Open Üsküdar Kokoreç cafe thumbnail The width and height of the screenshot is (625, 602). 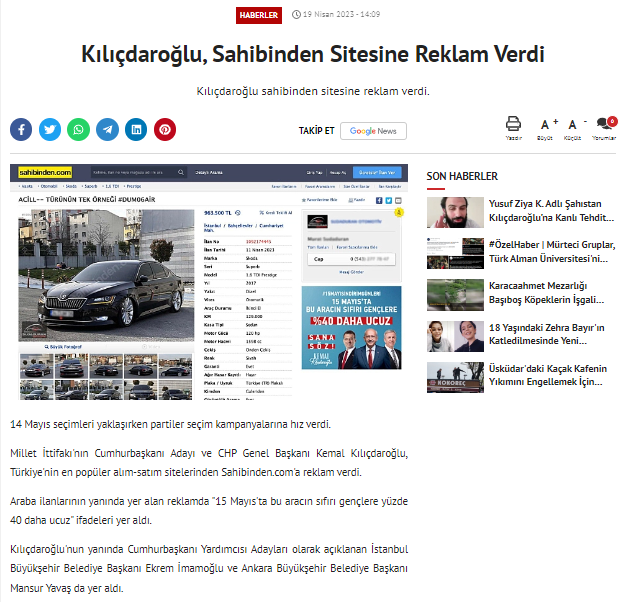pyautogui.click(x=455, y=377)
